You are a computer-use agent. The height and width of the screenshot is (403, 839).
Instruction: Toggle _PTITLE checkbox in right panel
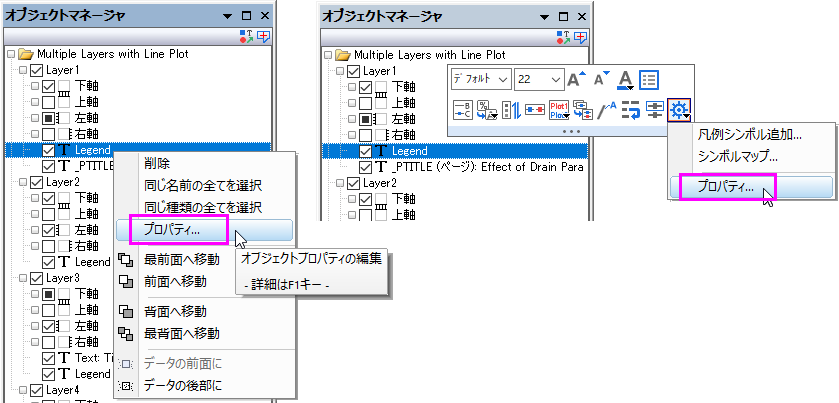point(366,167)
